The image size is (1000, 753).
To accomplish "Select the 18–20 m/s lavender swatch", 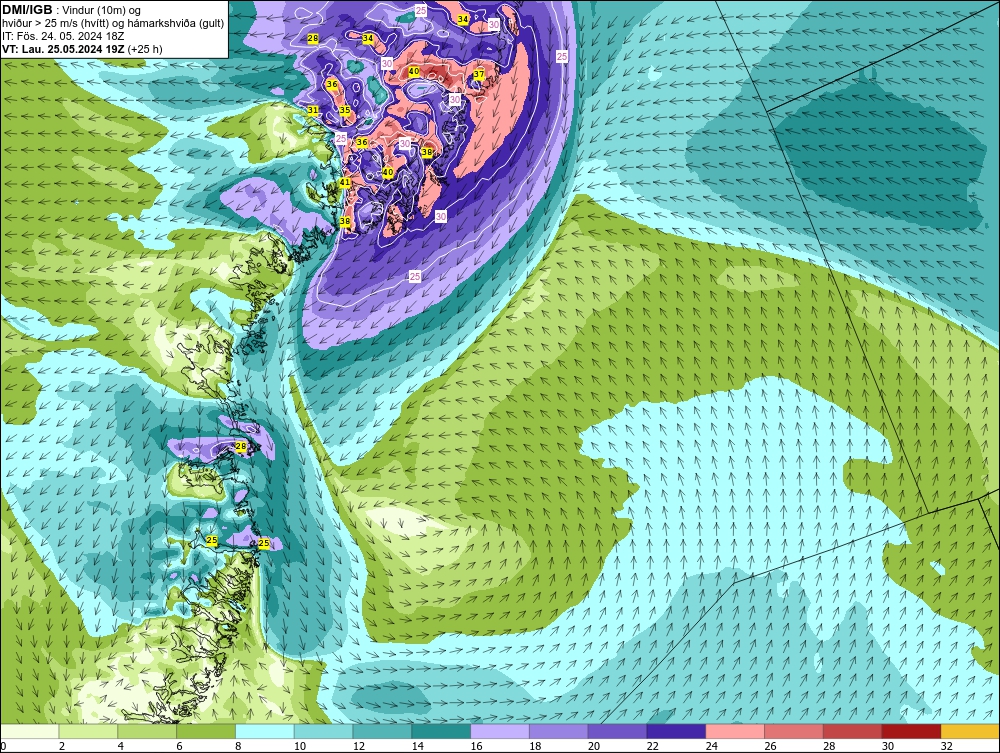I will pyautogui.click(x=559, y=731).
